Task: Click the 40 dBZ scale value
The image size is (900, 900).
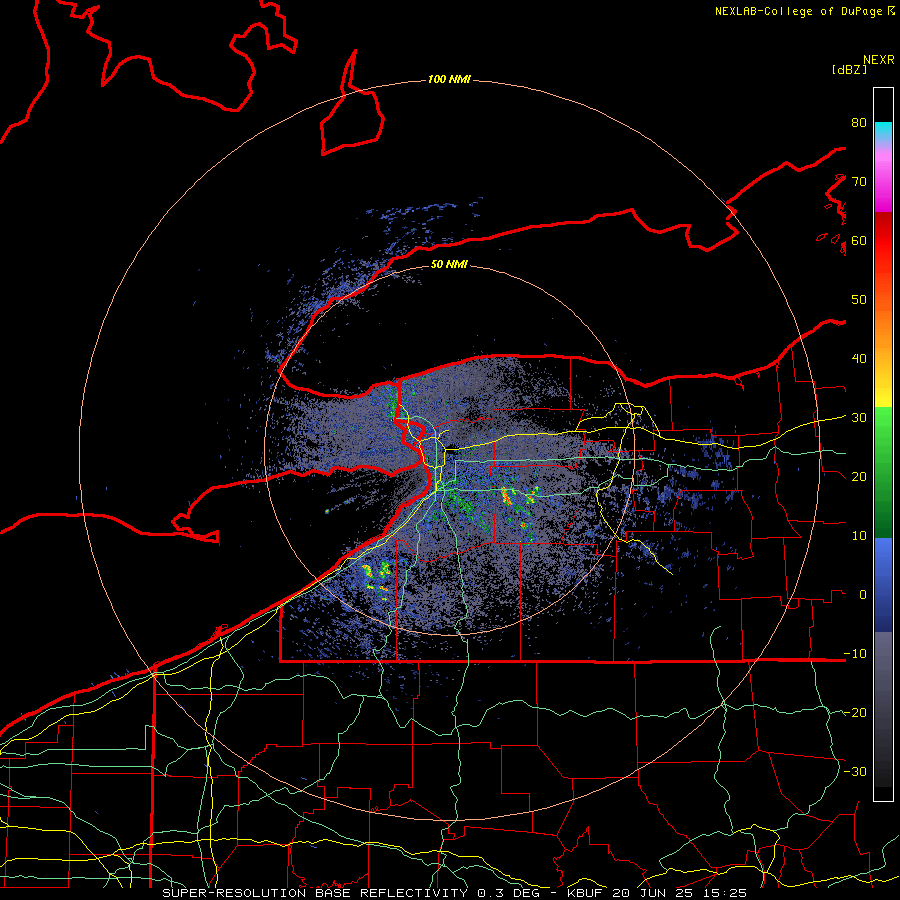Action: [x=859, y=359]
